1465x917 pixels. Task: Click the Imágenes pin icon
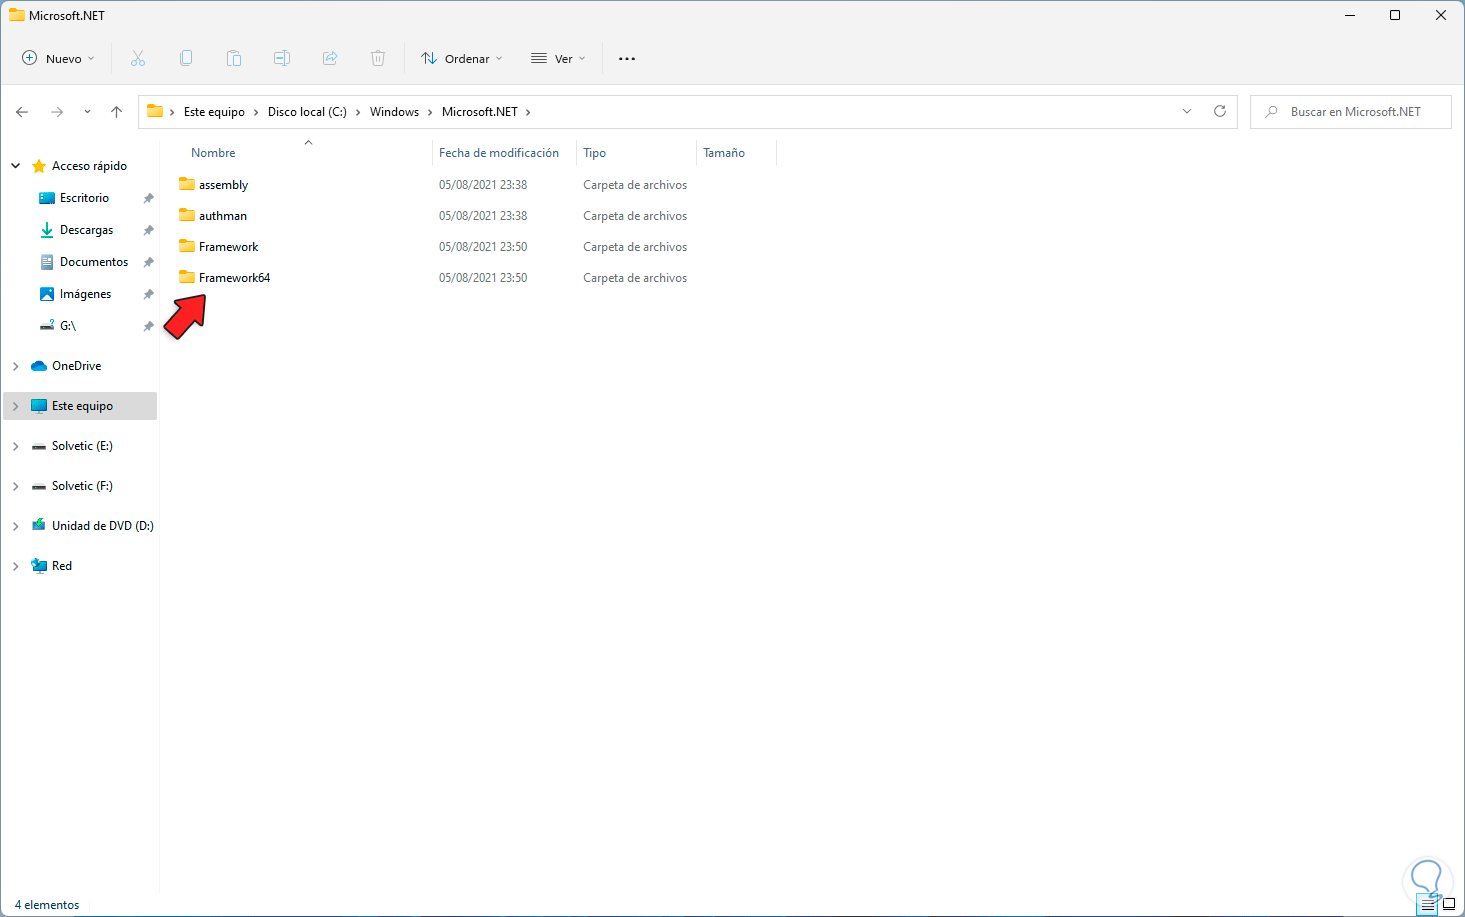148,294
